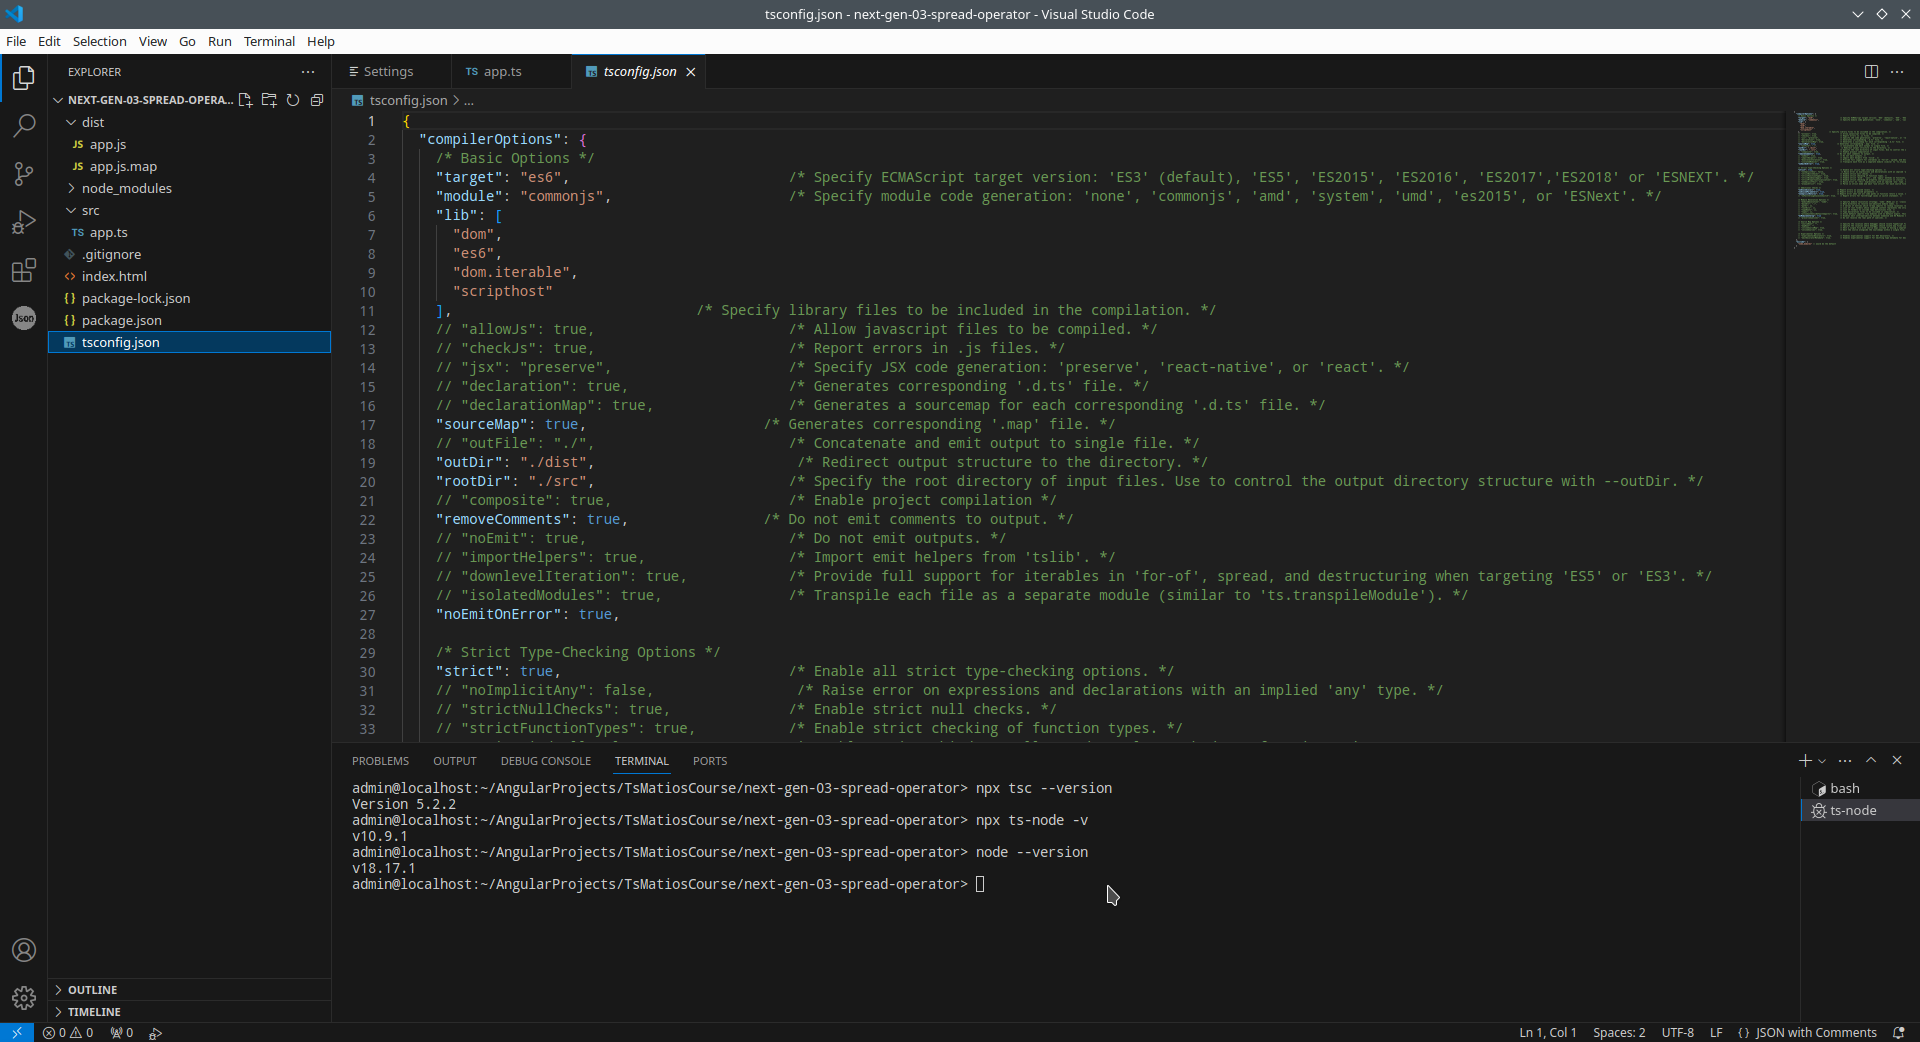Refresh the Explorer file tree
This screenshot has width=1920, height=1042.
(x=293, y=100)
